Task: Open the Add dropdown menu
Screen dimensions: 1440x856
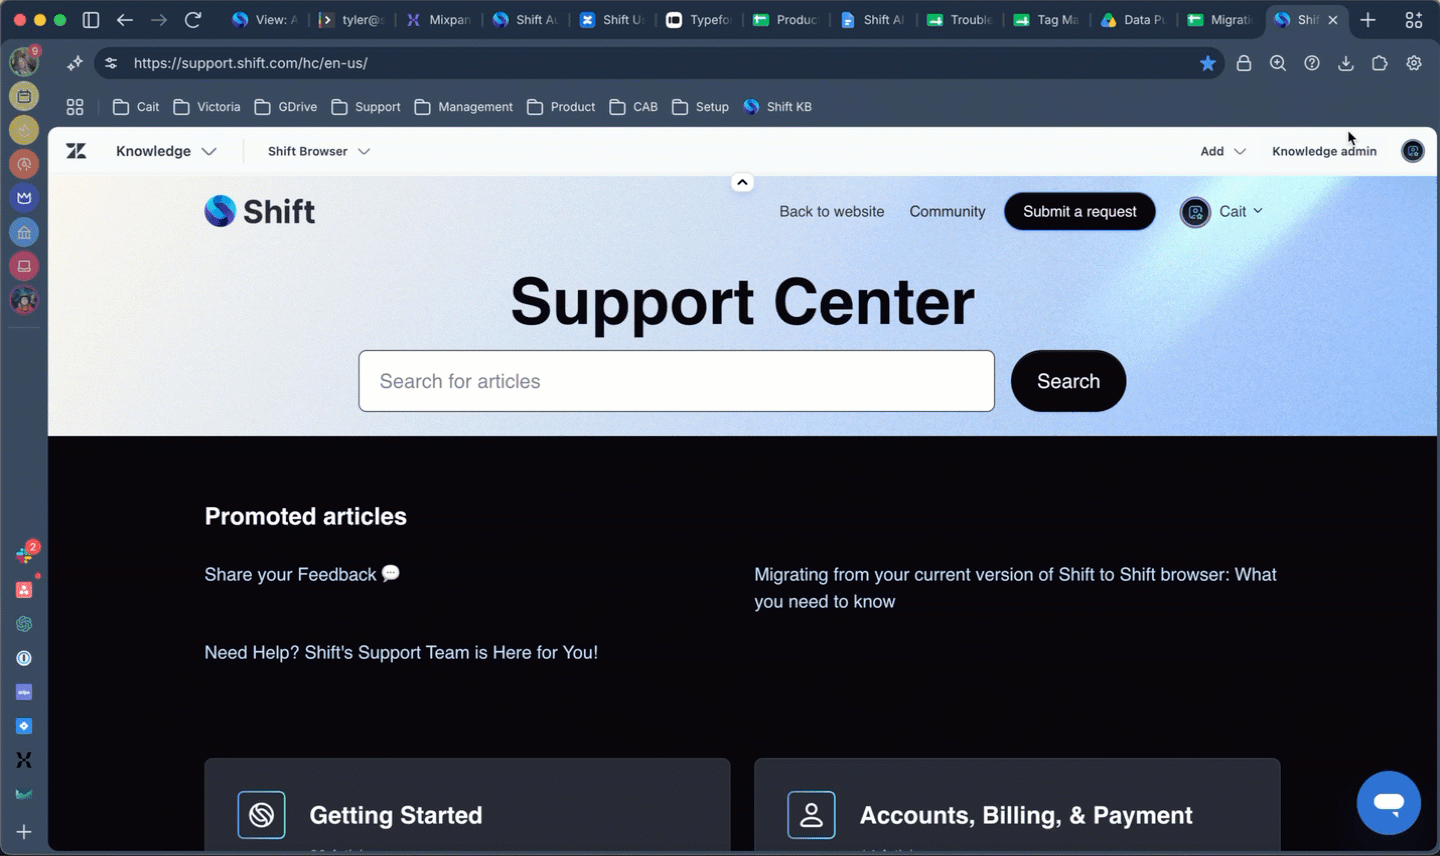Action: [x=1223, y=151]
